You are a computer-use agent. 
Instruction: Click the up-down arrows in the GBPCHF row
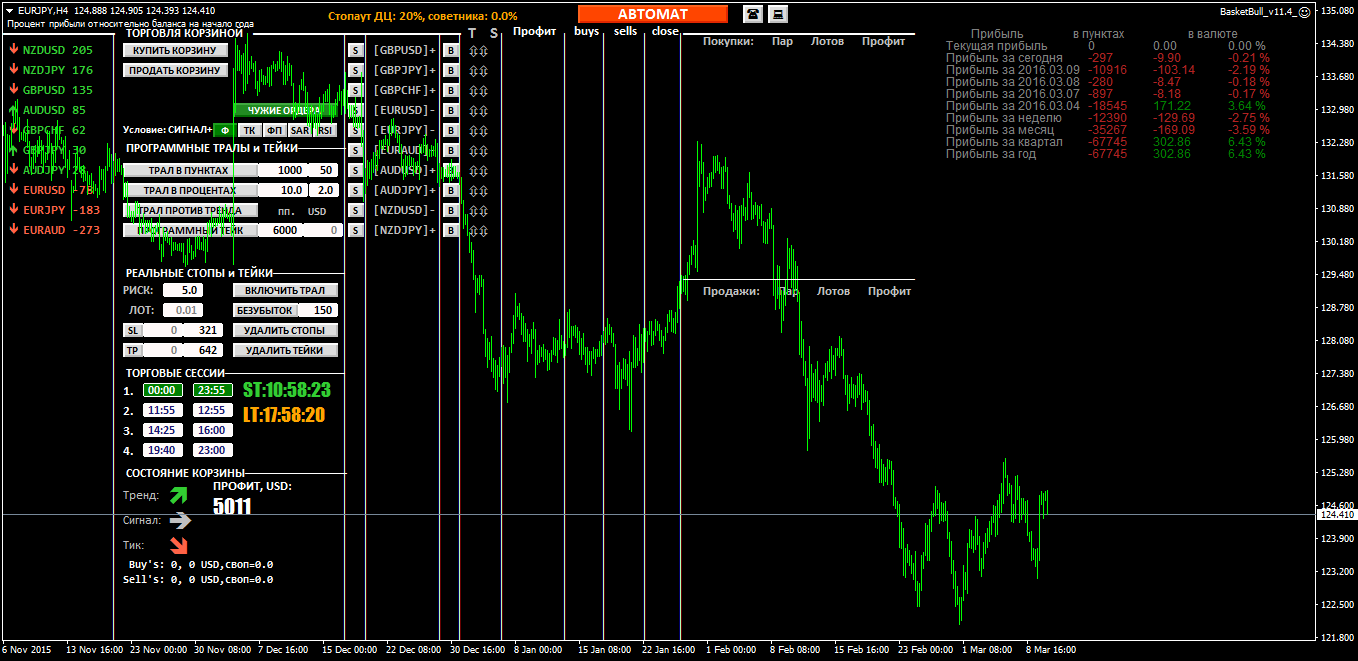[477, 90]
